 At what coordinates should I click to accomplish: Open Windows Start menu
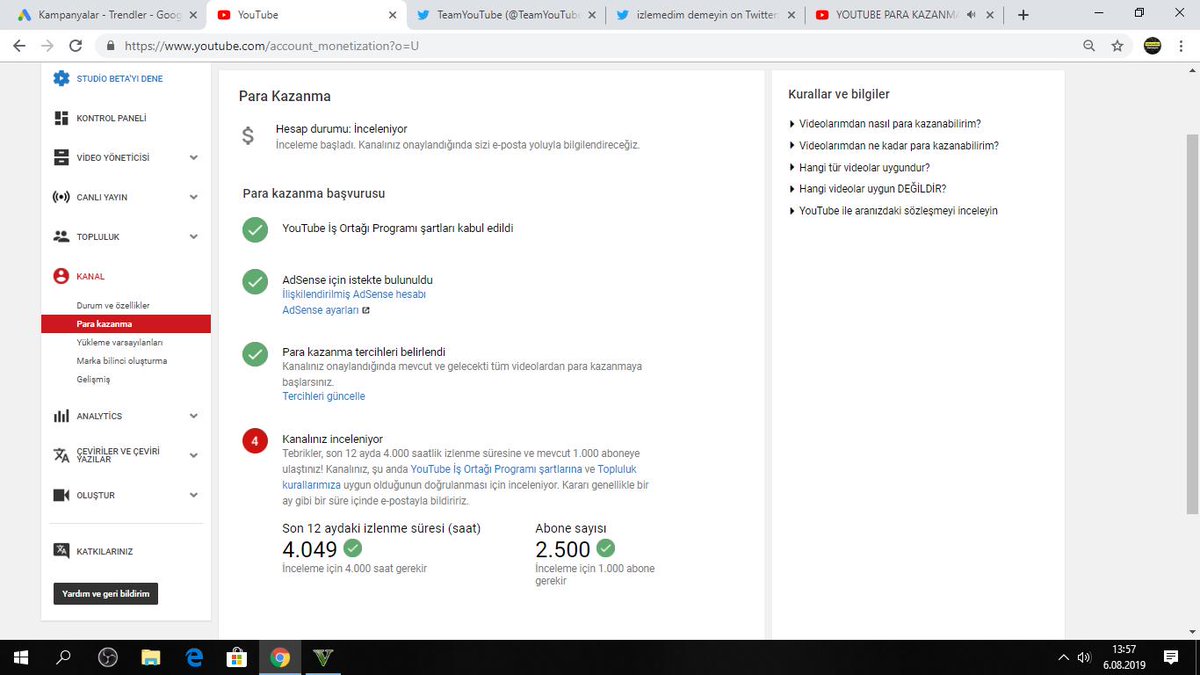pos(22,657)
